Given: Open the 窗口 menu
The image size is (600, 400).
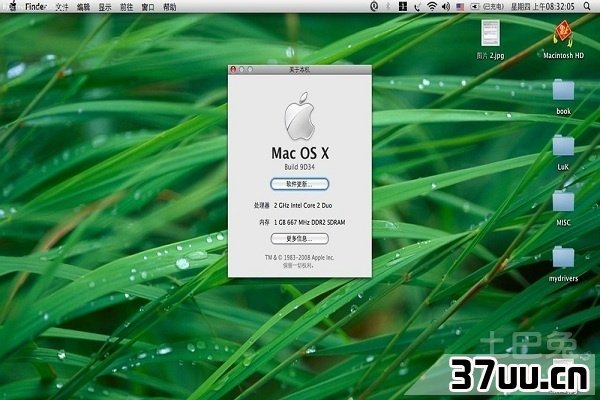Looking at the screenshot, I should tap(148, 7).
